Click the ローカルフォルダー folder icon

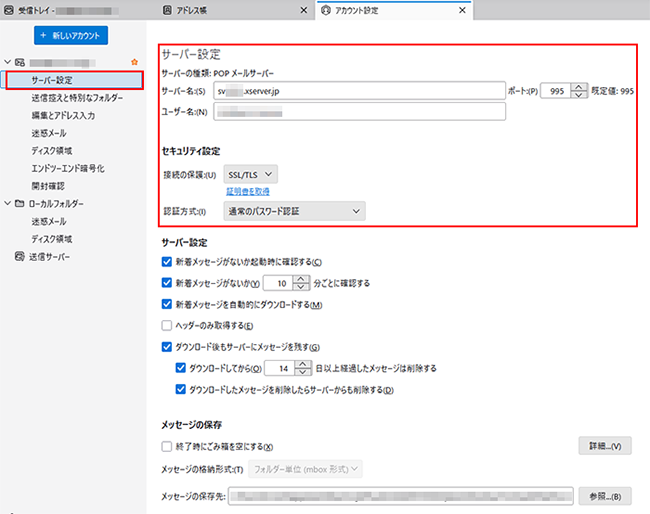tap(19, 204)
